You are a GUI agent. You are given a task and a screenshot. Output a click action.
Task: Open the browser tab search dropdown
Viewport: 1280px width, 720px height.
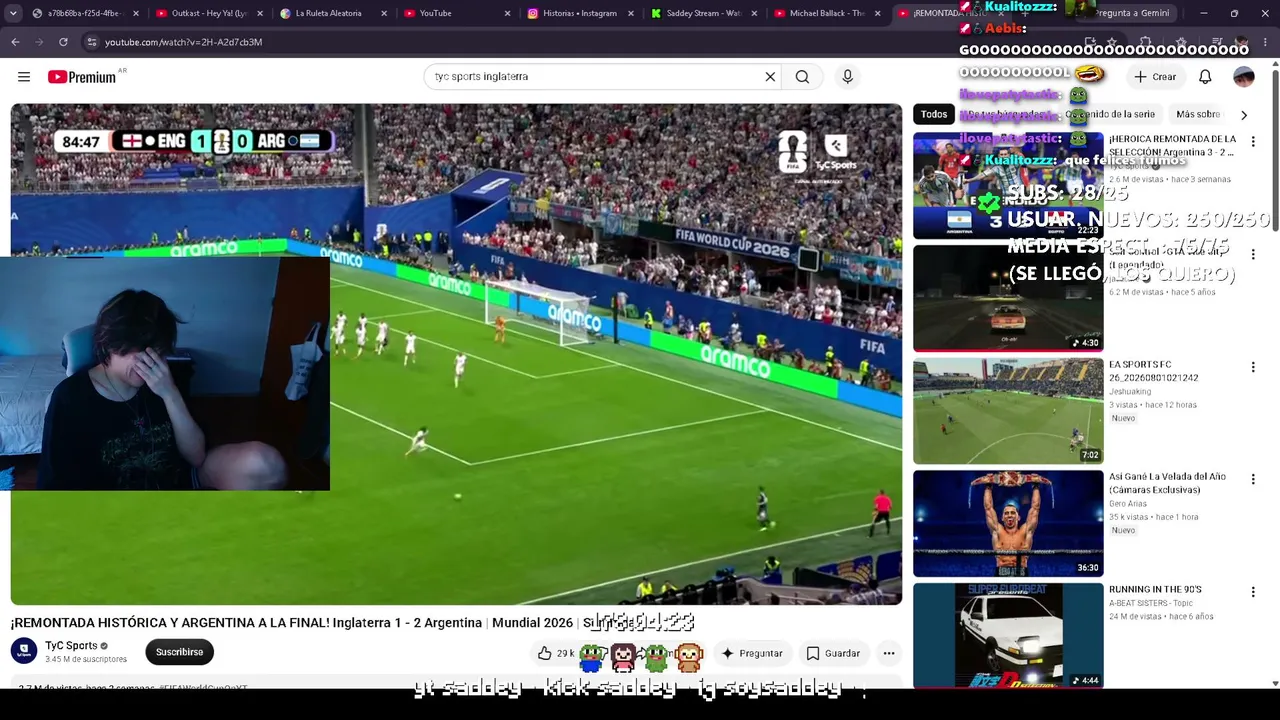pyautogui.click(x=12, y=13)
